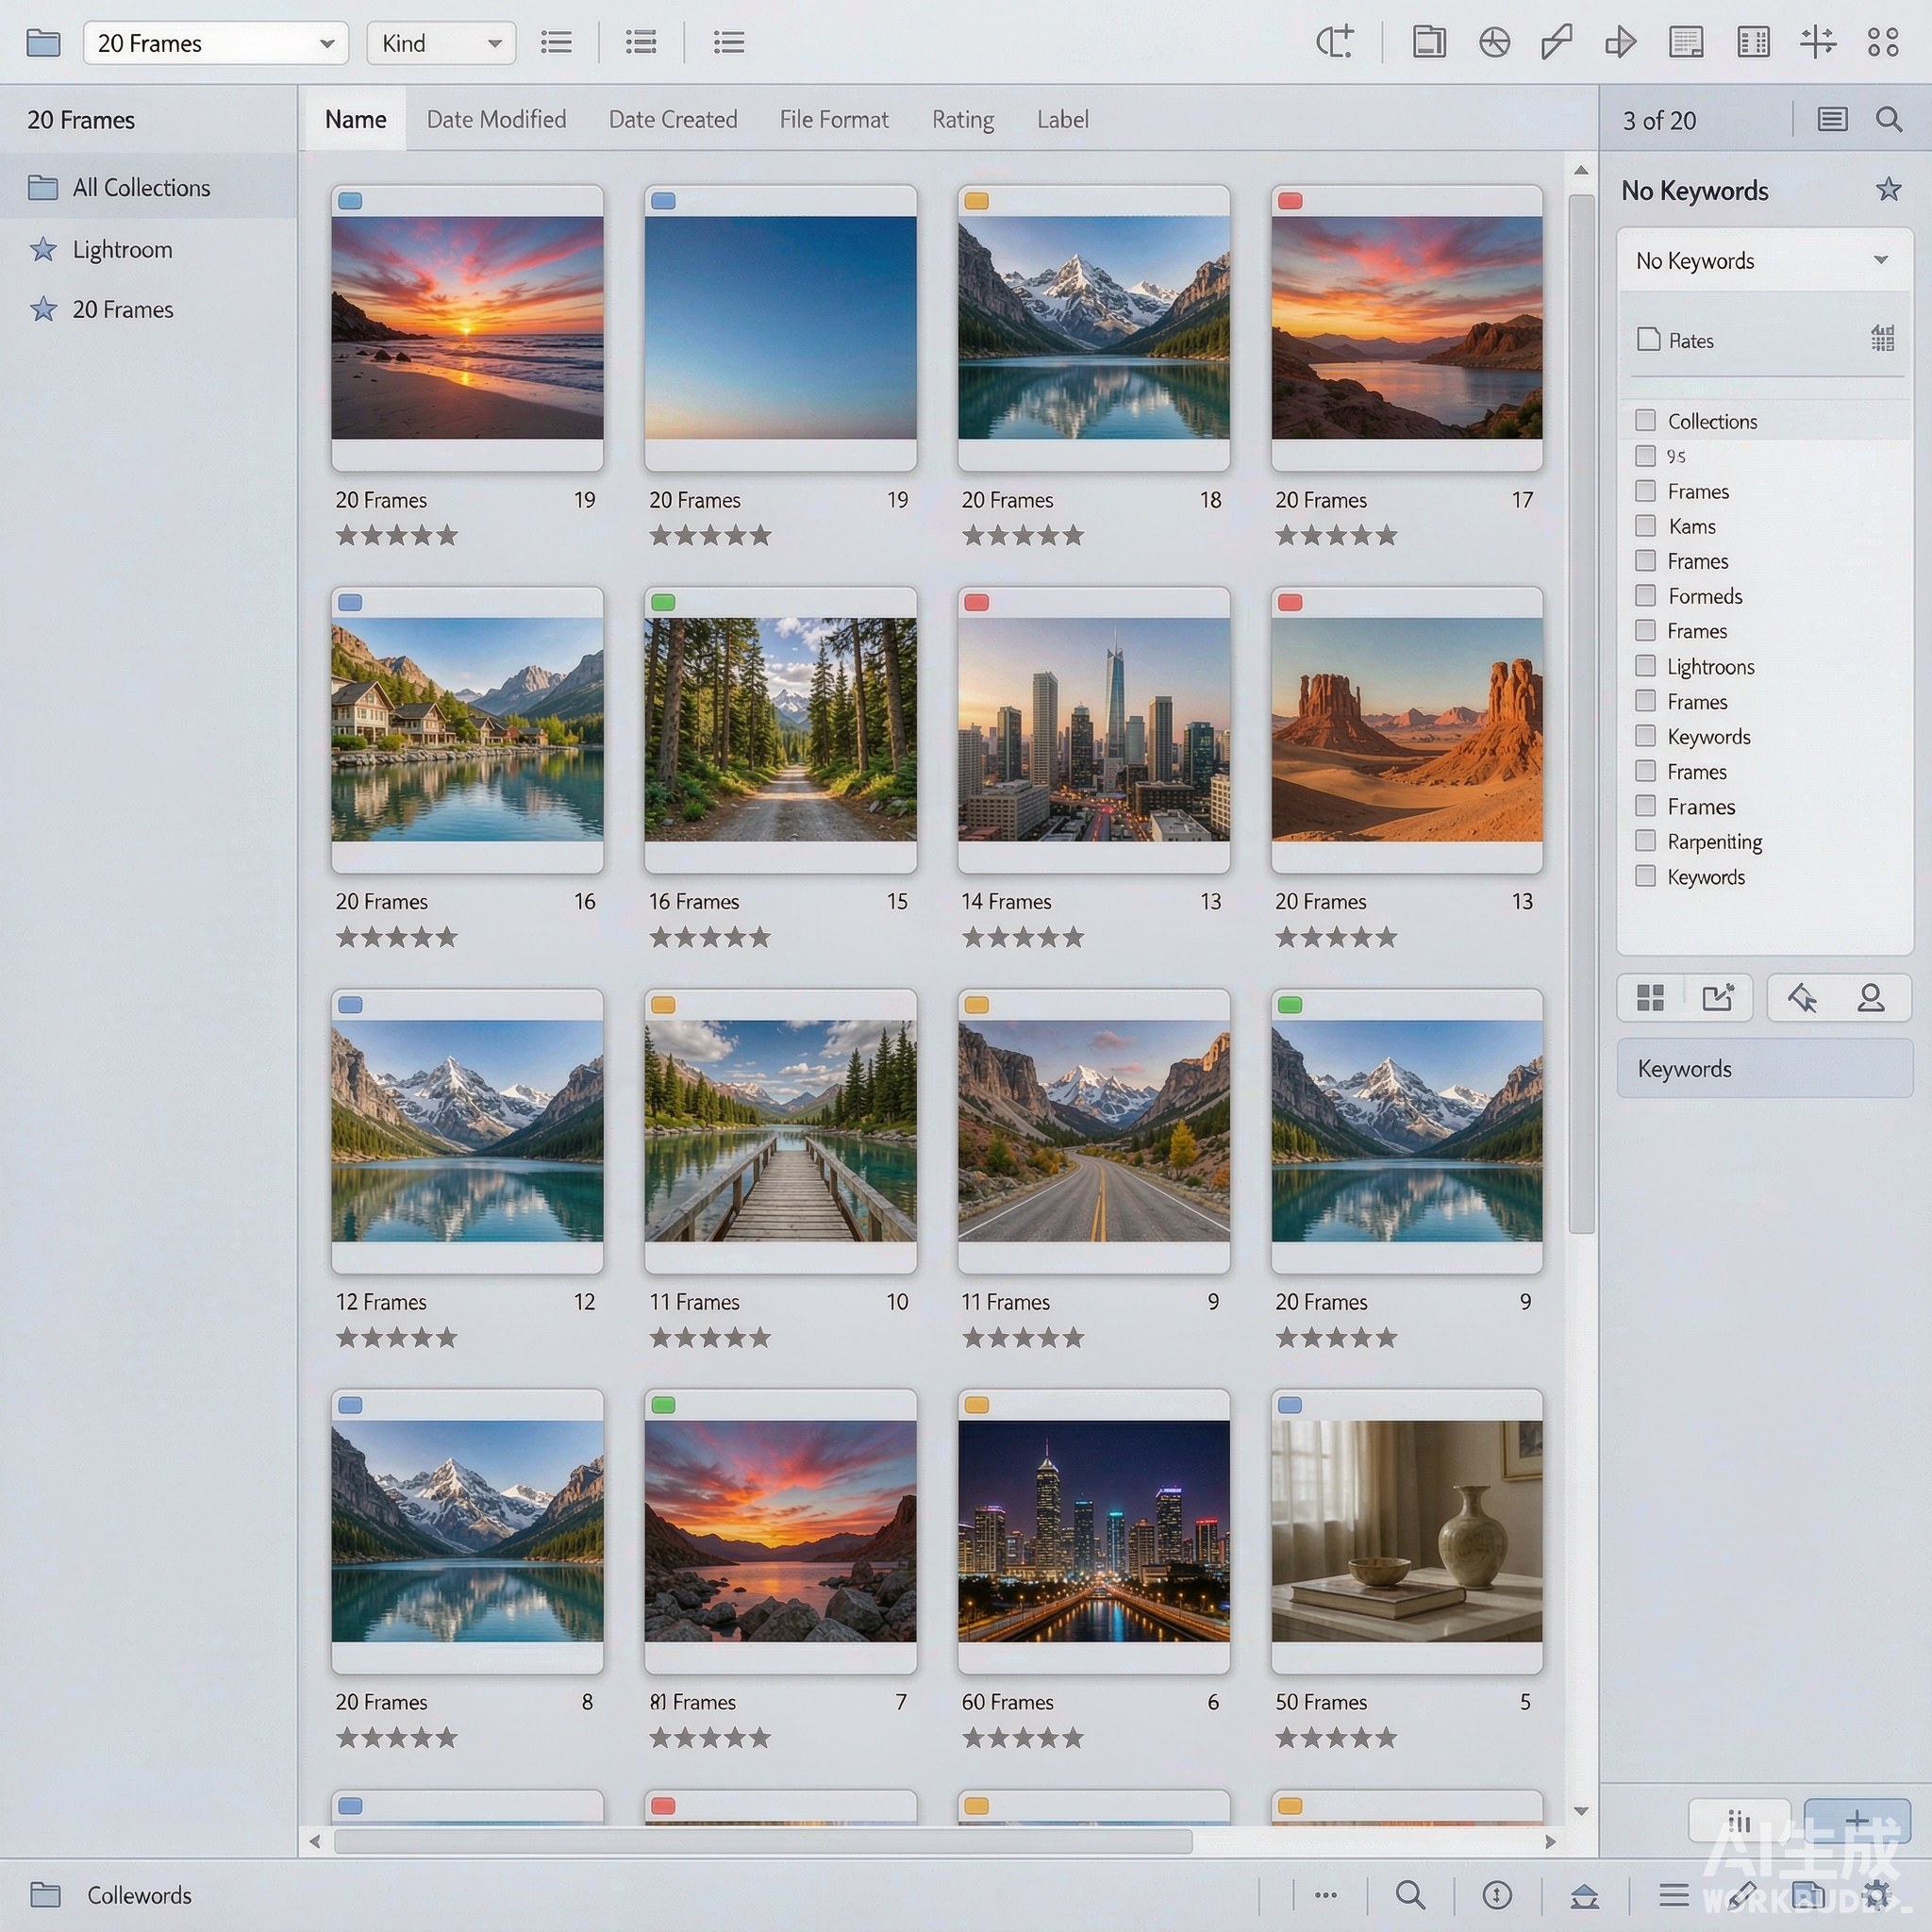The image size is (1932, 1932).
Task: Click the pointer cursor icon in right panel
Action: [1802, 997]
